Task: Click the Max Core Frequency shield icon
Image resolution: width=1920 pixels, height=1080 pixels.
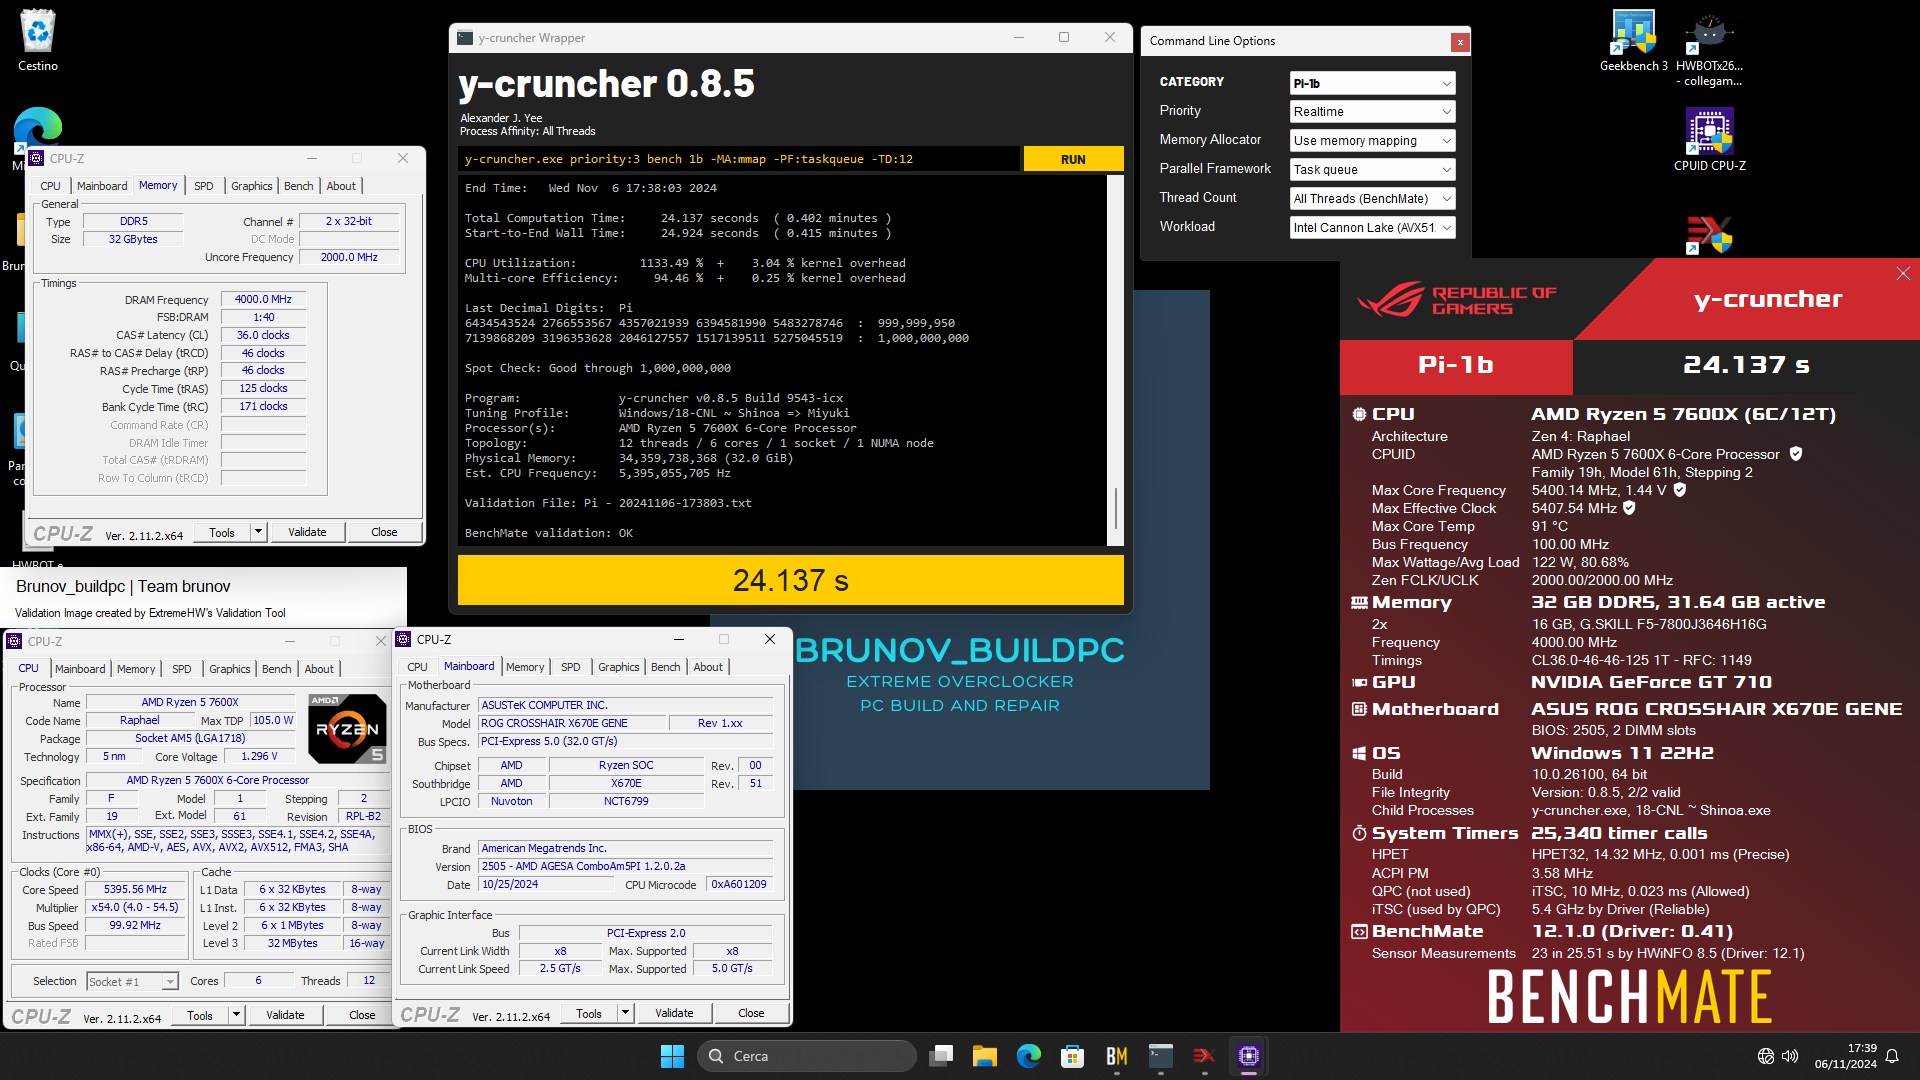Action: pos(1680,490)
